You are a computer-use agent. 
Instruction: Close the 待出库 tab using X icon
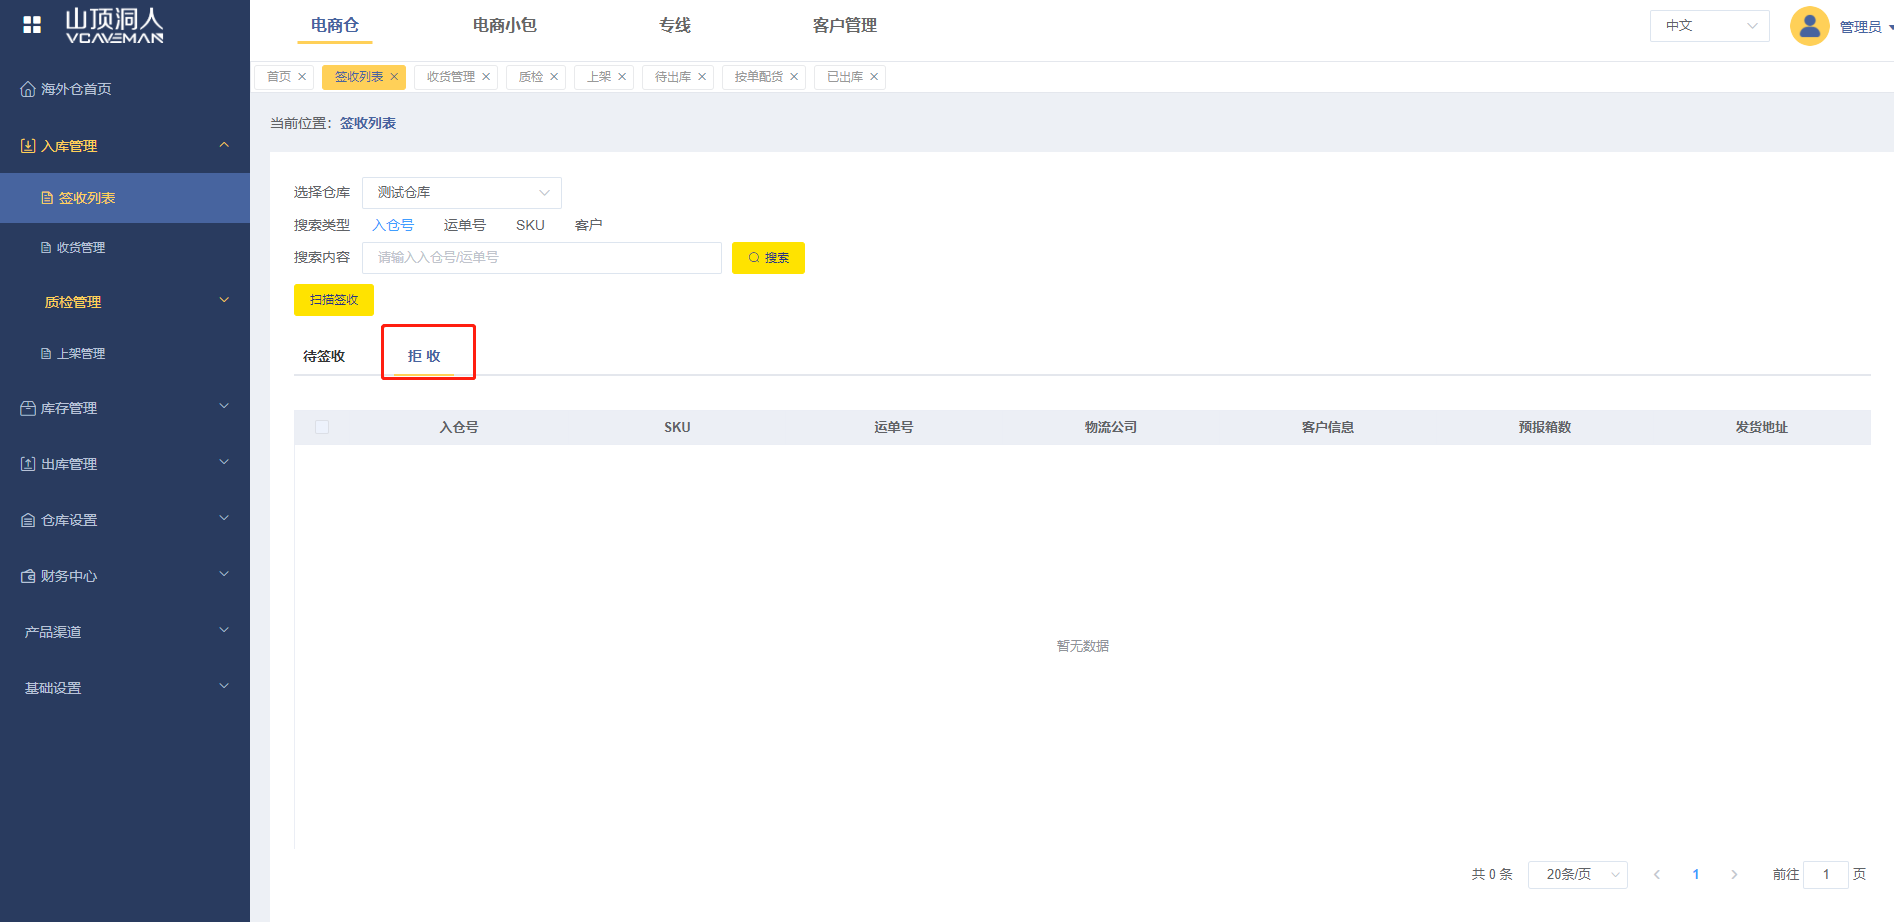702,77
